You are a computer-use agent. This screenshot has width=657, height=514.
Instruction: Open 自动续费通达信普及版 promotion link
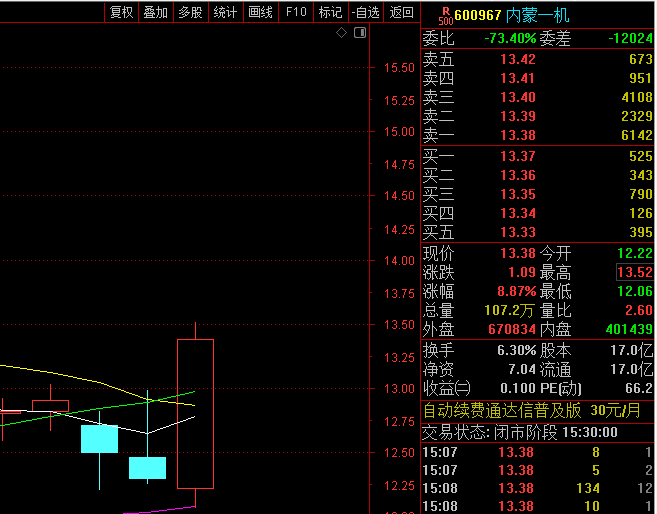click(532, 411)
